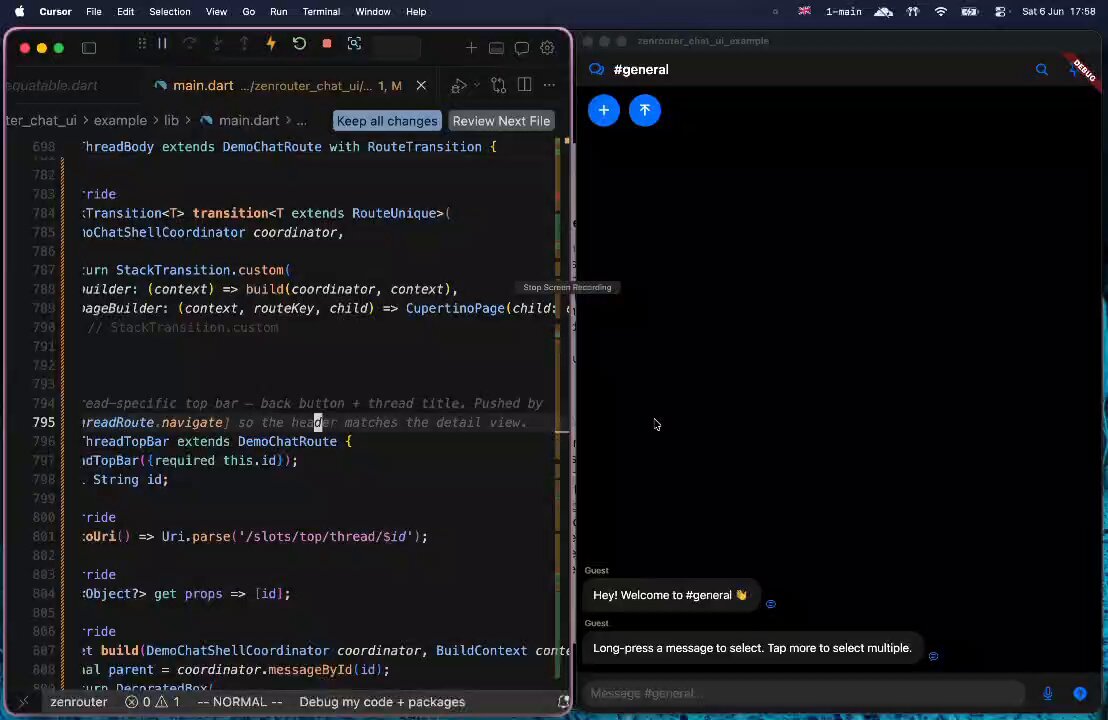Toggle the primary sidebar panel
1108x720 pixels.
[89, 48]
